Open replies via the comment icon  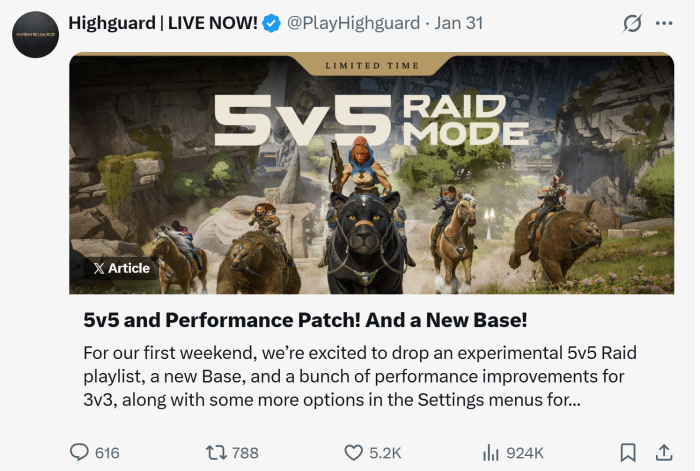coord(79,452)
